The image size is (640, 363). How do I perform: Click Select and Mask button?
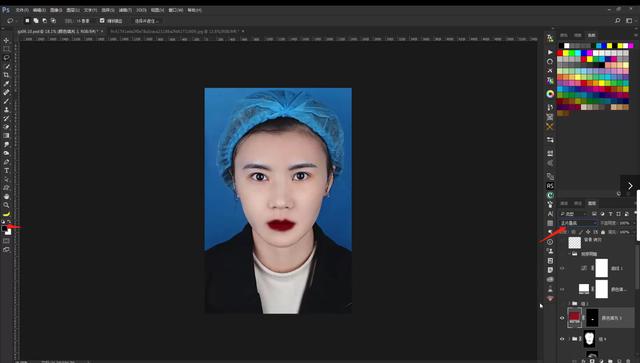click(146, 20)
